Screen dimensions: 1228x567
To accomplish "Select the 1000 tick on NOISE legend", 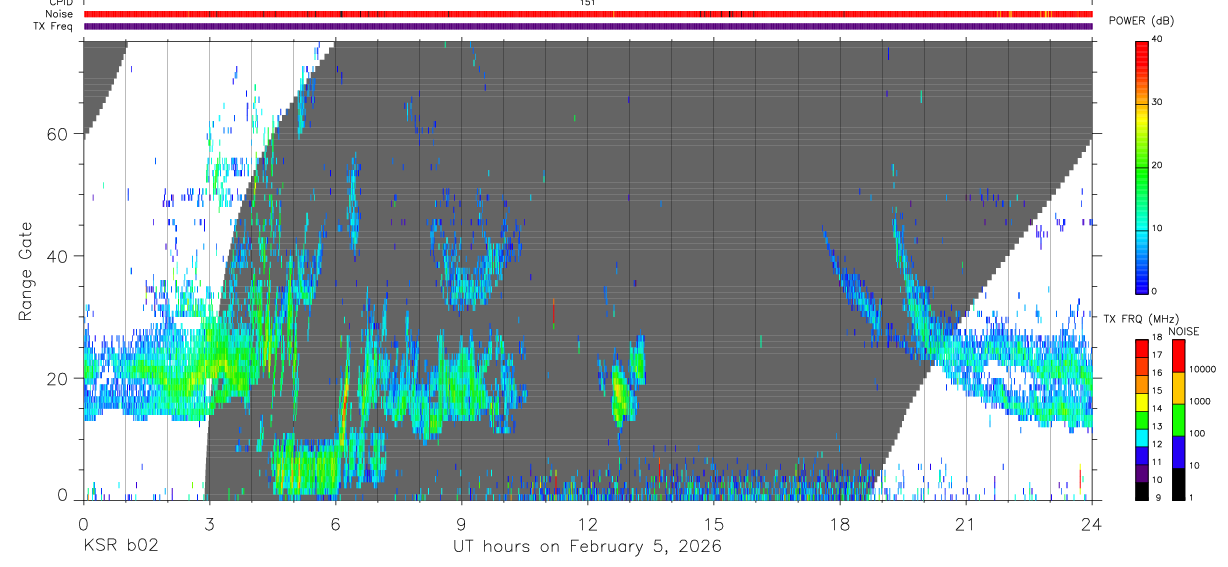I will 1200,401.
